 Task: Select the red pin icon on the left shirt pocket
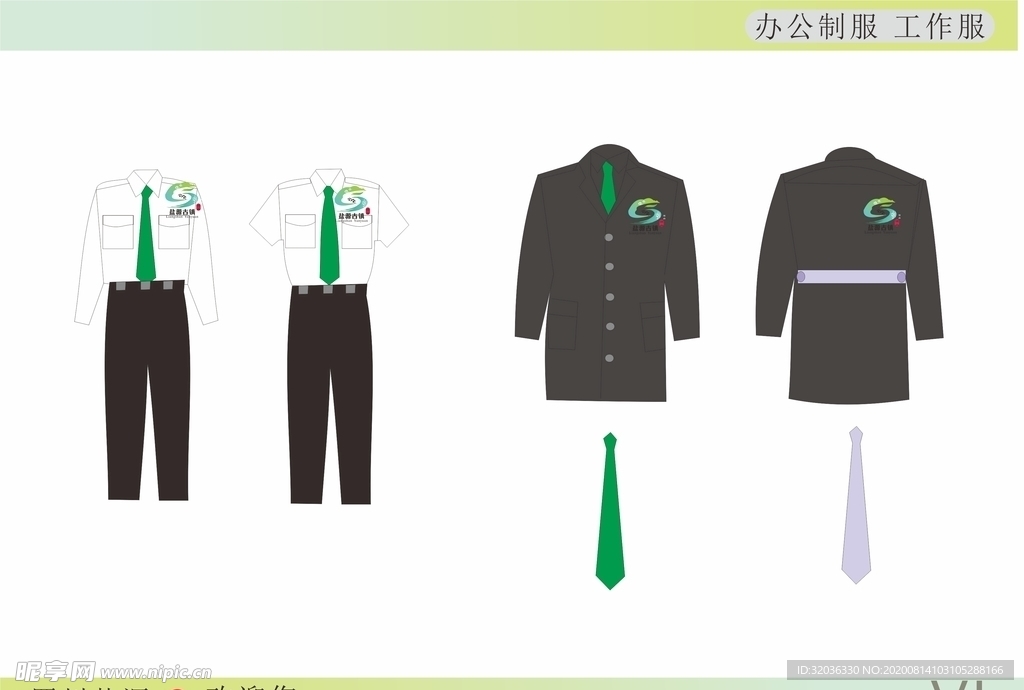[x=198, y=207]
